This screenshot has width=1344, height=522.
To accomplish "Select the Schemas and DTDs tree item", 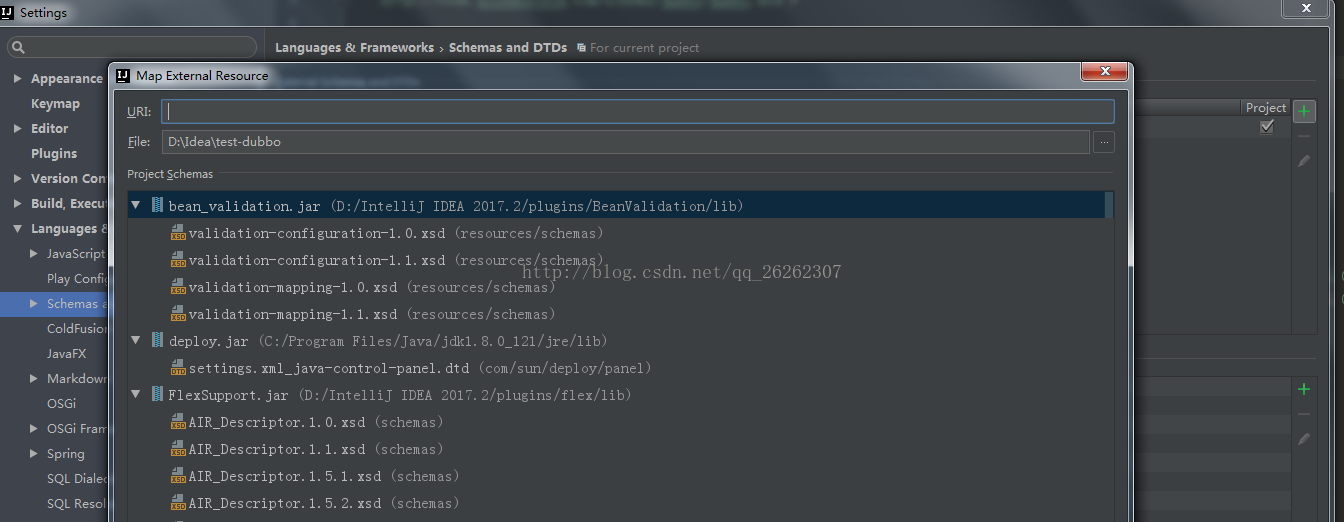I will (x=55, y=303).
